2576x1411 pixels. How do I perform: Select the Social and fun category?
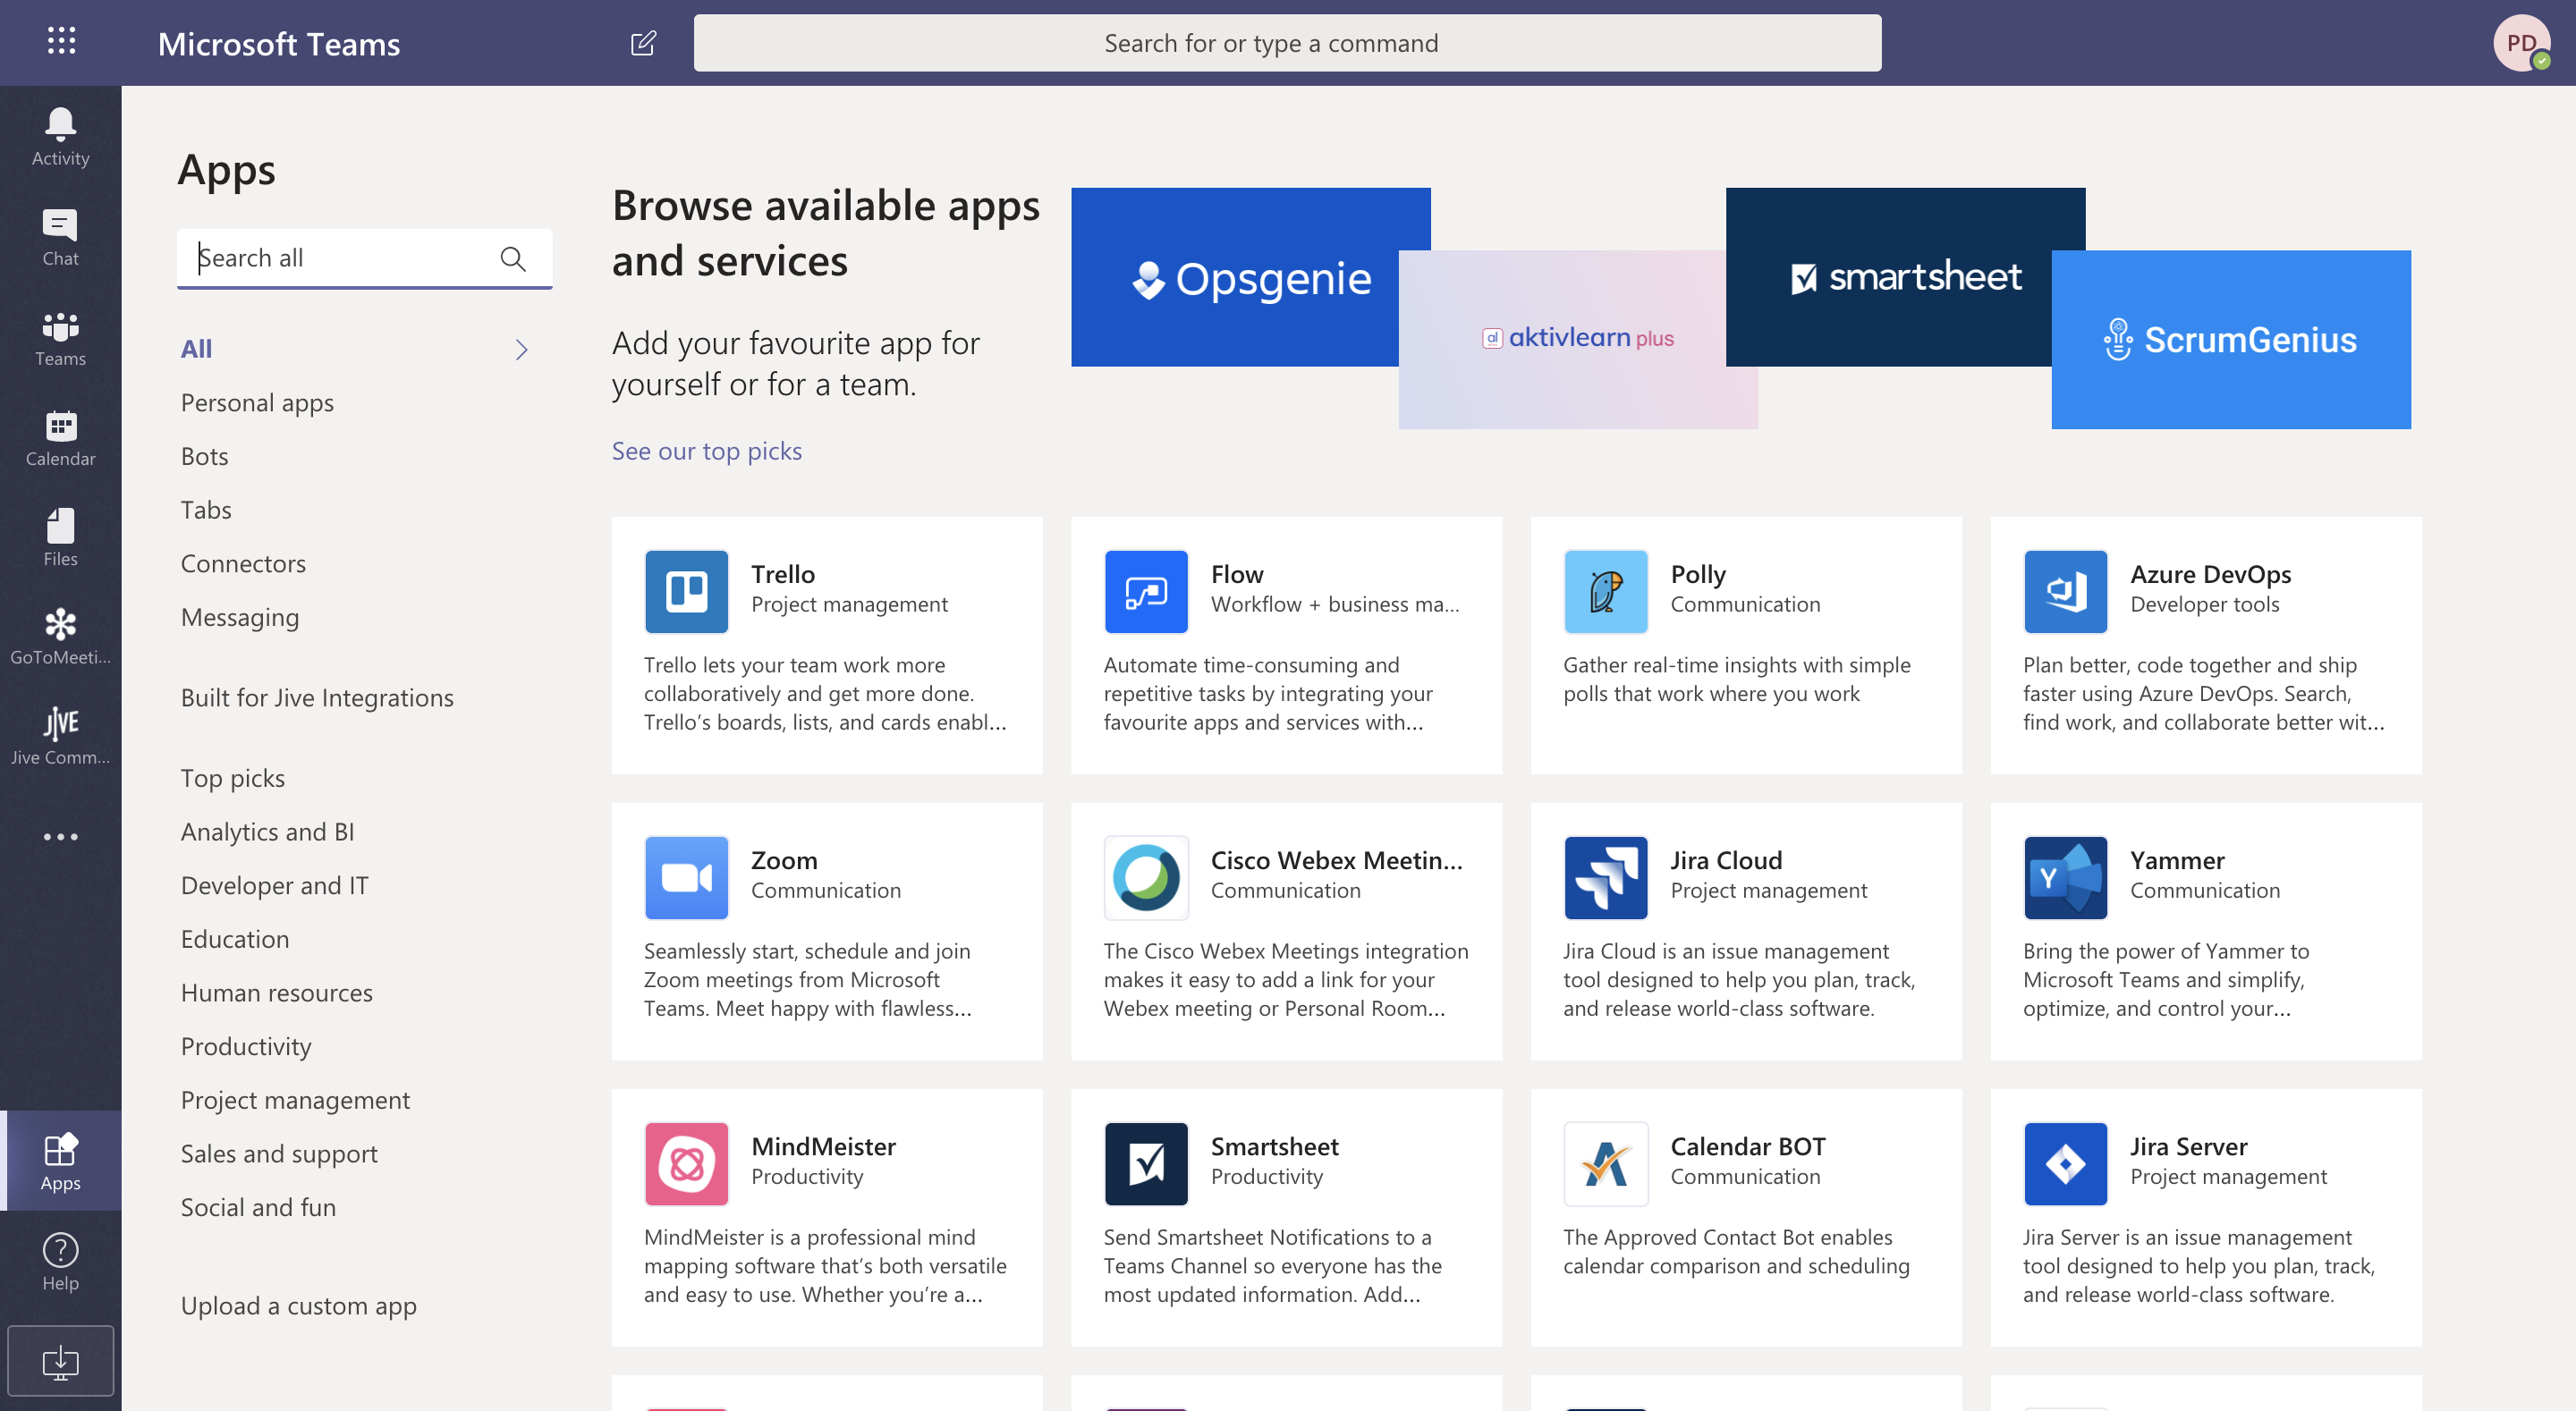click(259, 1204)
